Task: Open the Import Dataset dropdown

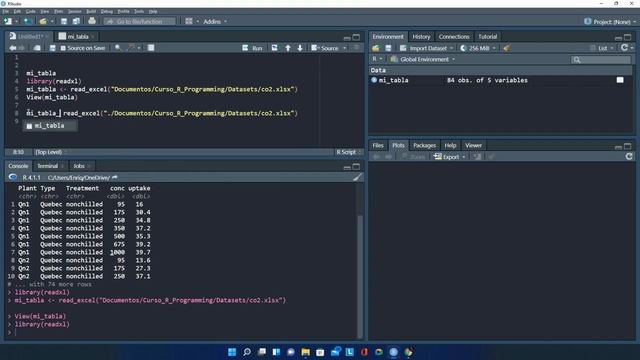Action: 427,48
